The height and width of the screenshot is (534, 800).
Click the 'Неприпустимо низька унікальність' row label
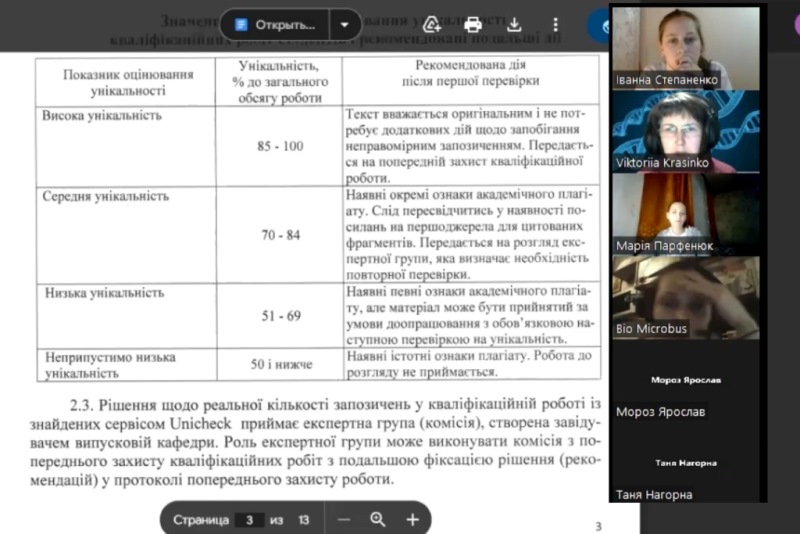coord(110,365)
